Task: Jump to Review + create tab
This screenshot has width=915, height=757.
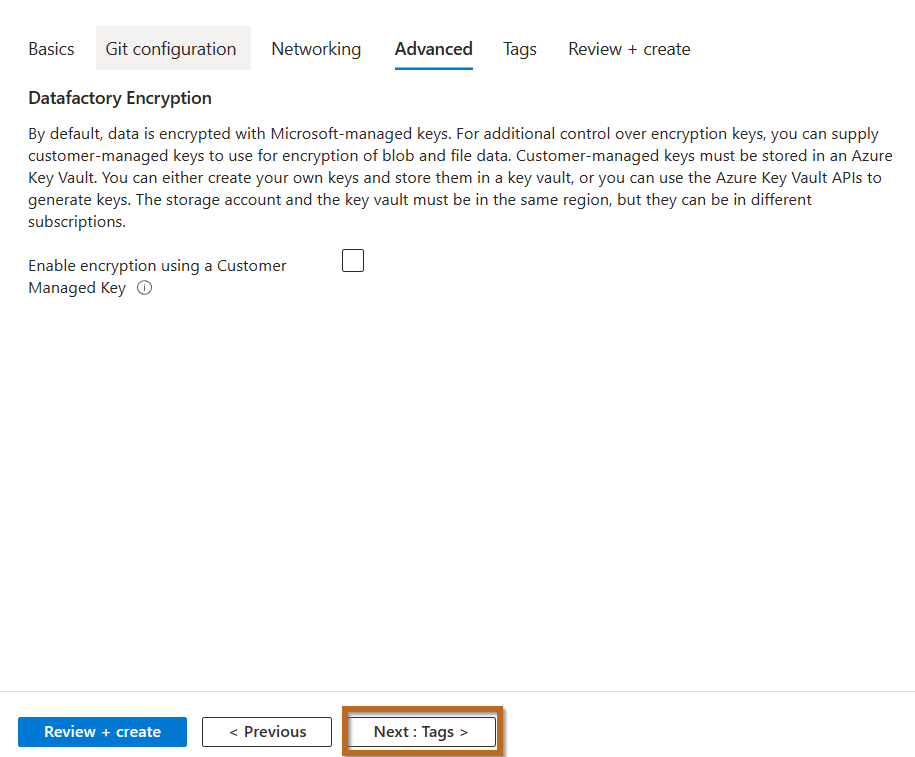Action: [x=629, y=49]
